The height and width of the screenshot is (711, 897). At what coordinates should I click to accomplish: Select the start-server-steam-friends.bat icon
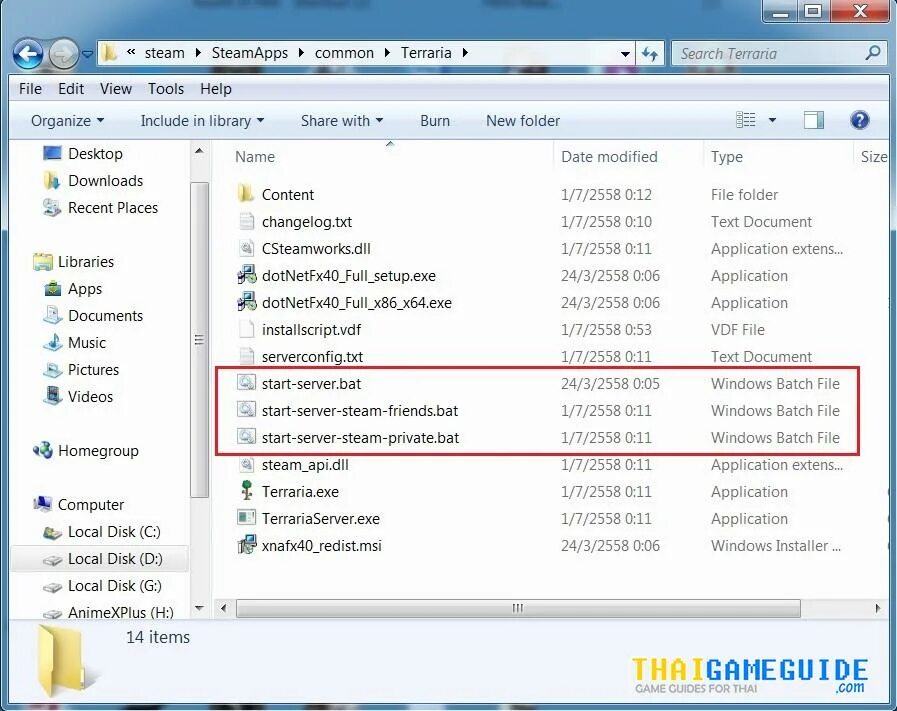[246, 410]
